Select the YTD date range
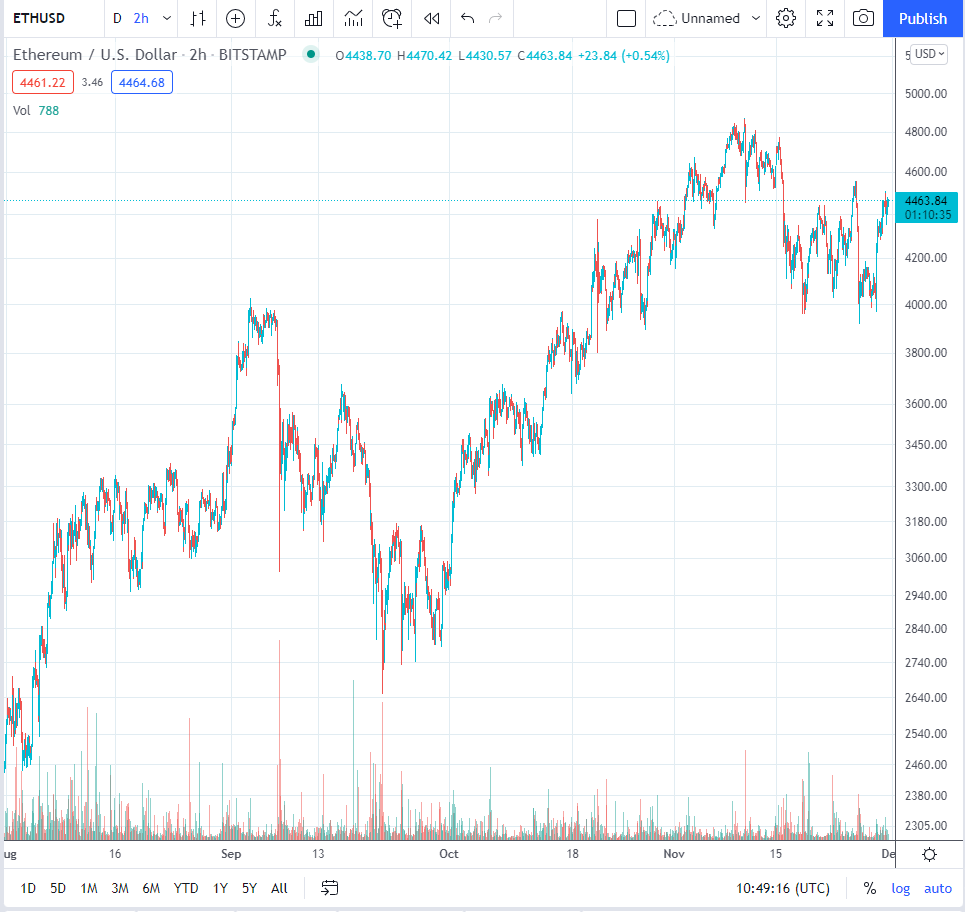 (x=186, y=888)
